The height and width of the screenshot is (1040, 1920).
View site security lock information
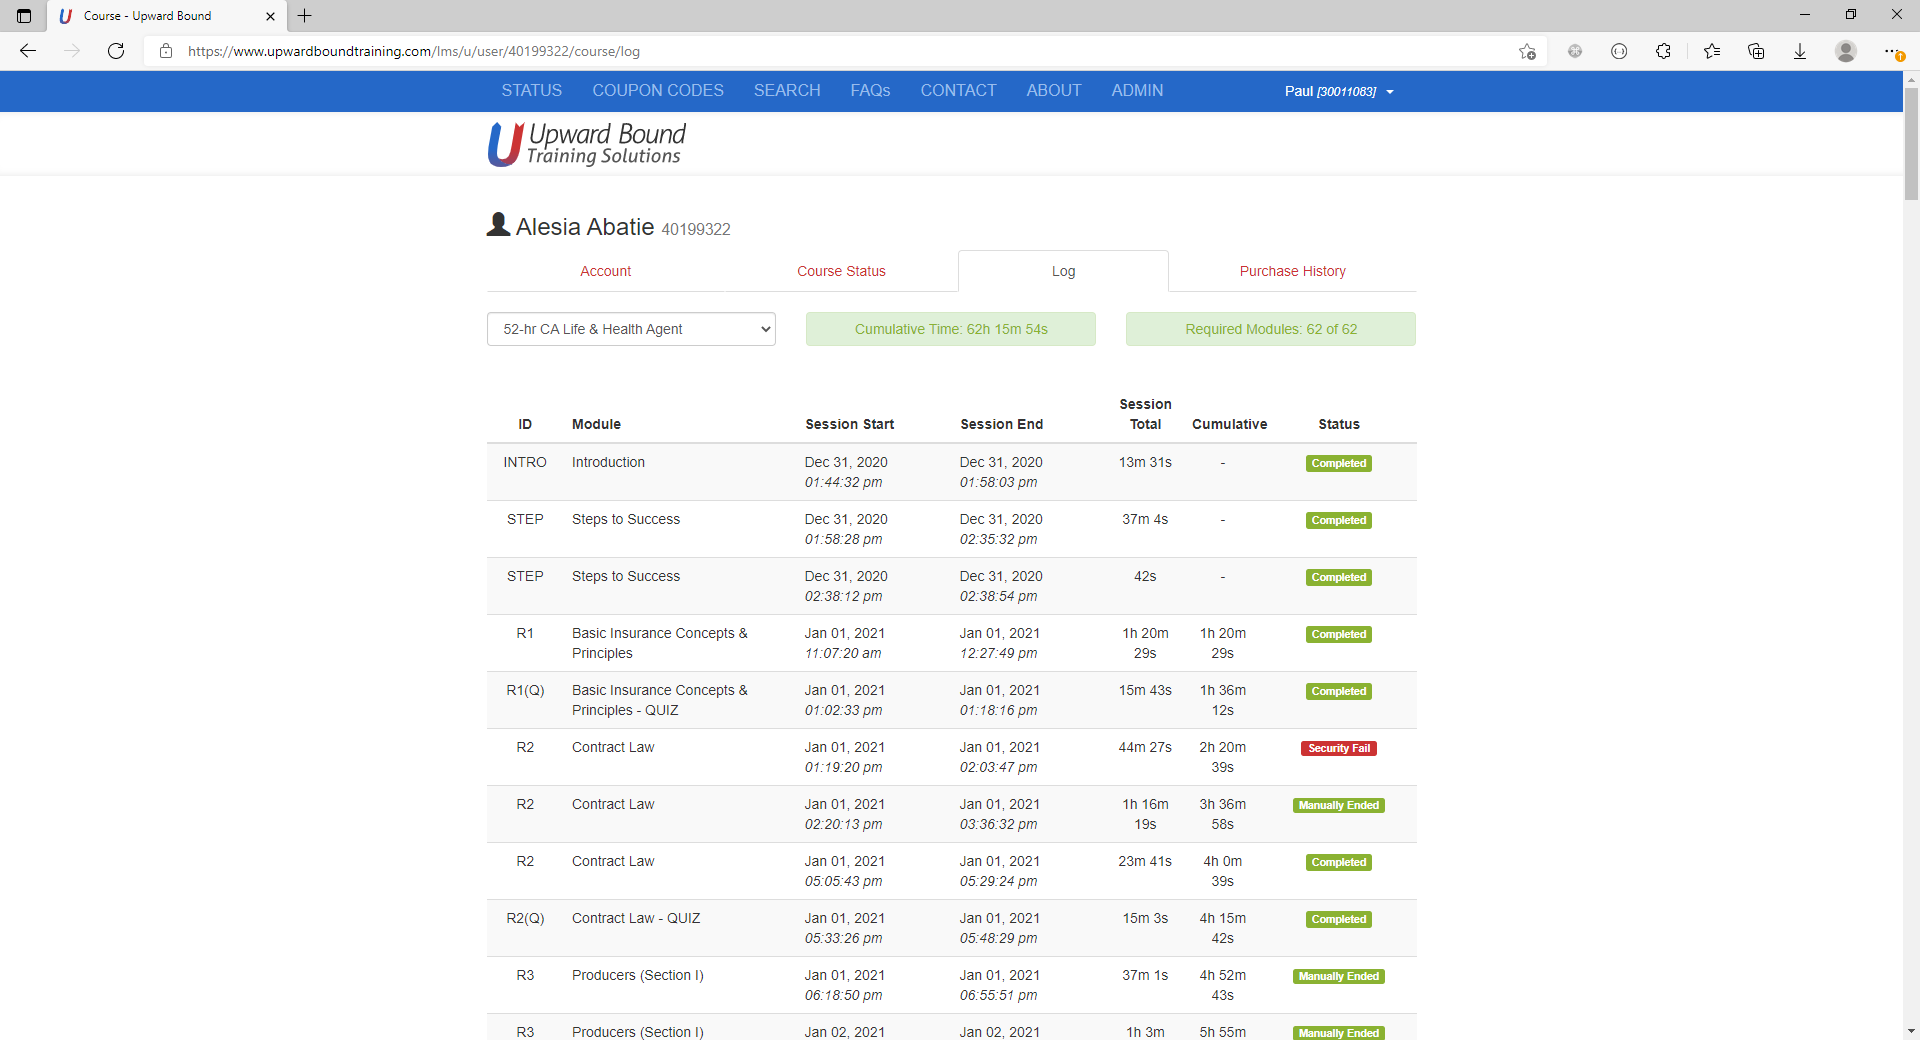click(166, 51)
